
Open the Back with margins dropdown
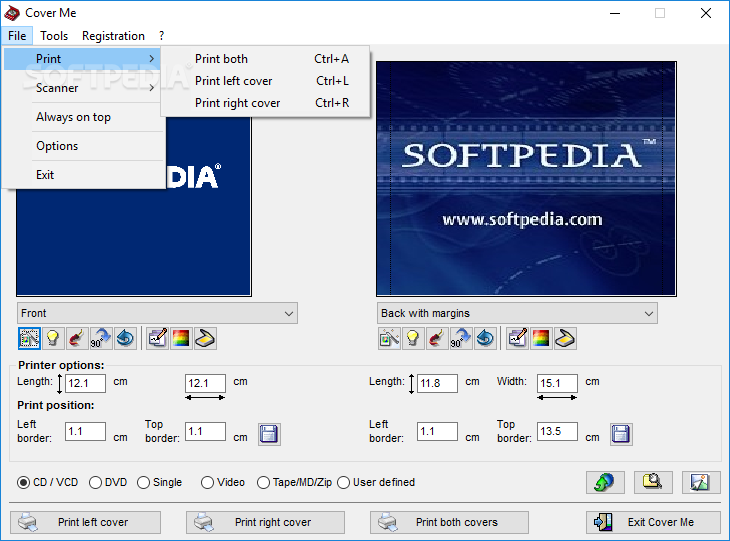click(x=517, y=313)
